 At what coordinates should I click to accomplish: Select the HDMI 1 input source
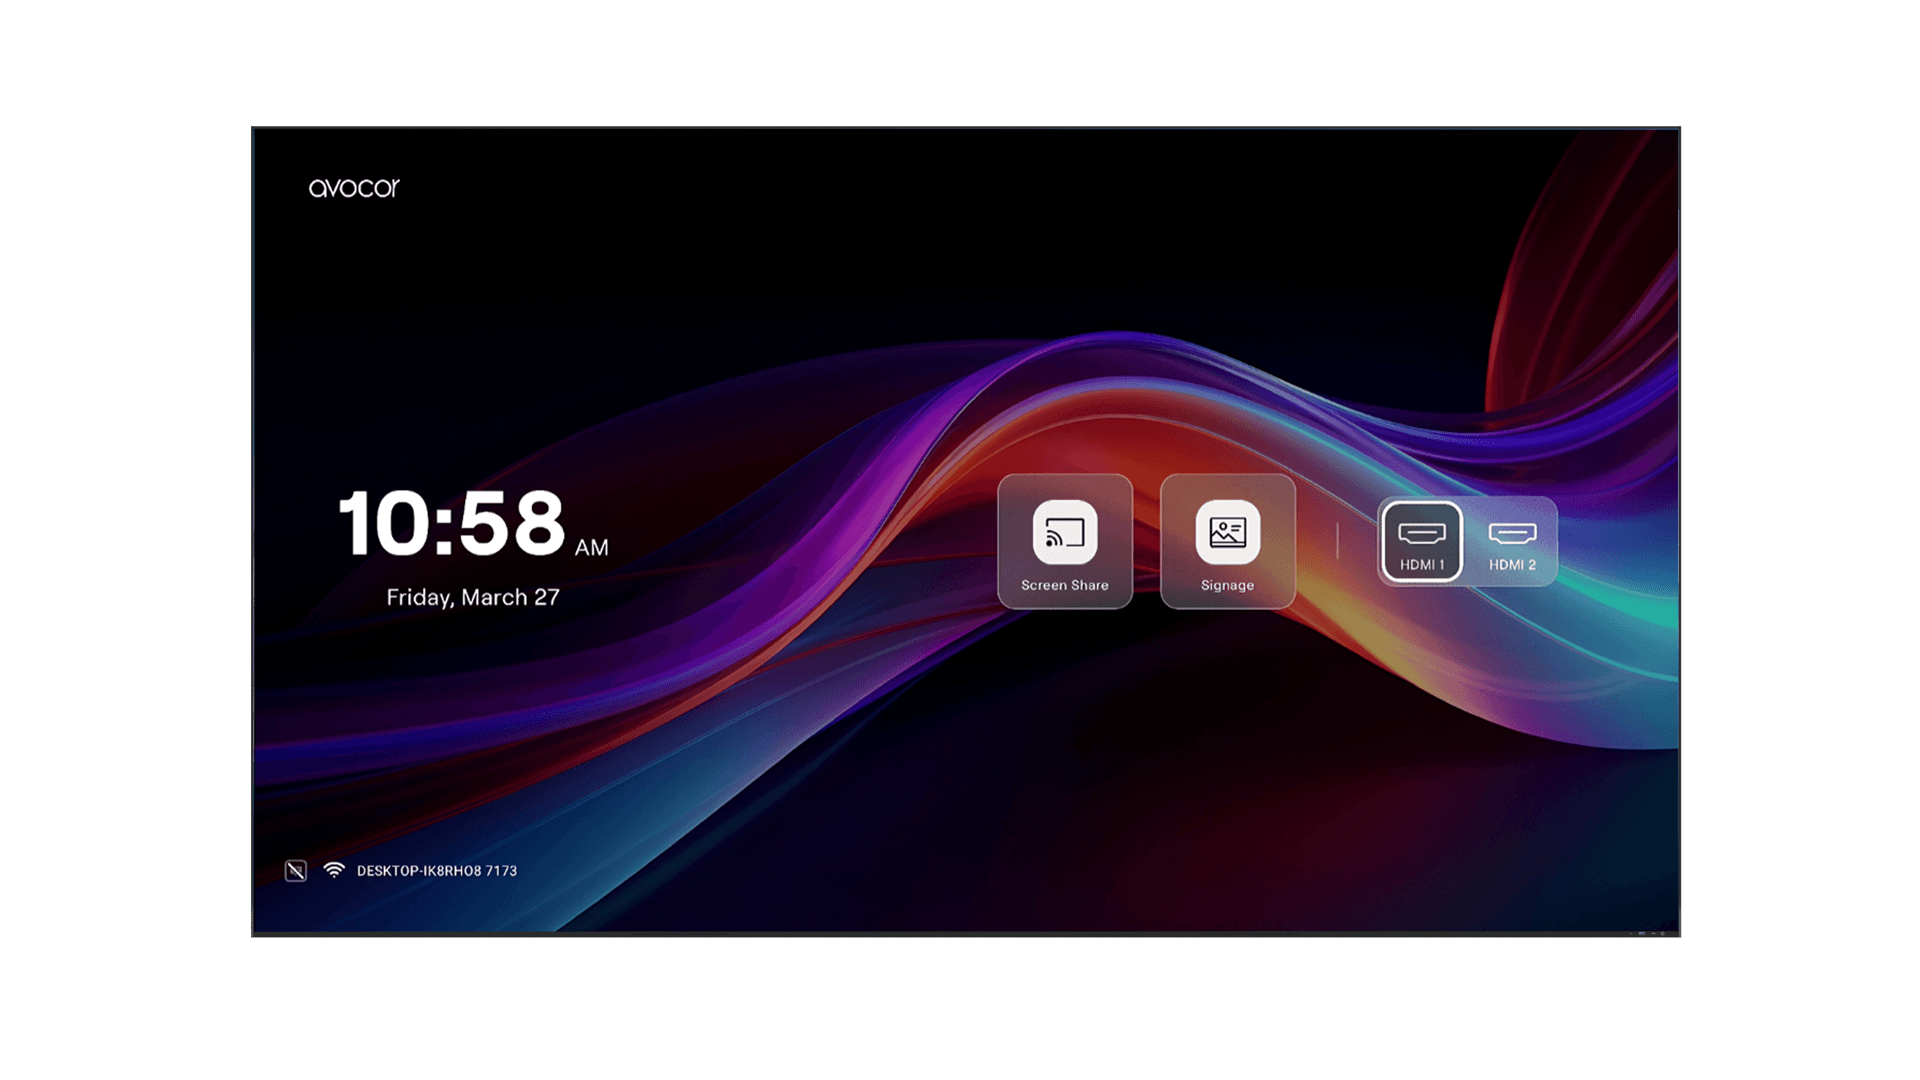coord(1422,541)
